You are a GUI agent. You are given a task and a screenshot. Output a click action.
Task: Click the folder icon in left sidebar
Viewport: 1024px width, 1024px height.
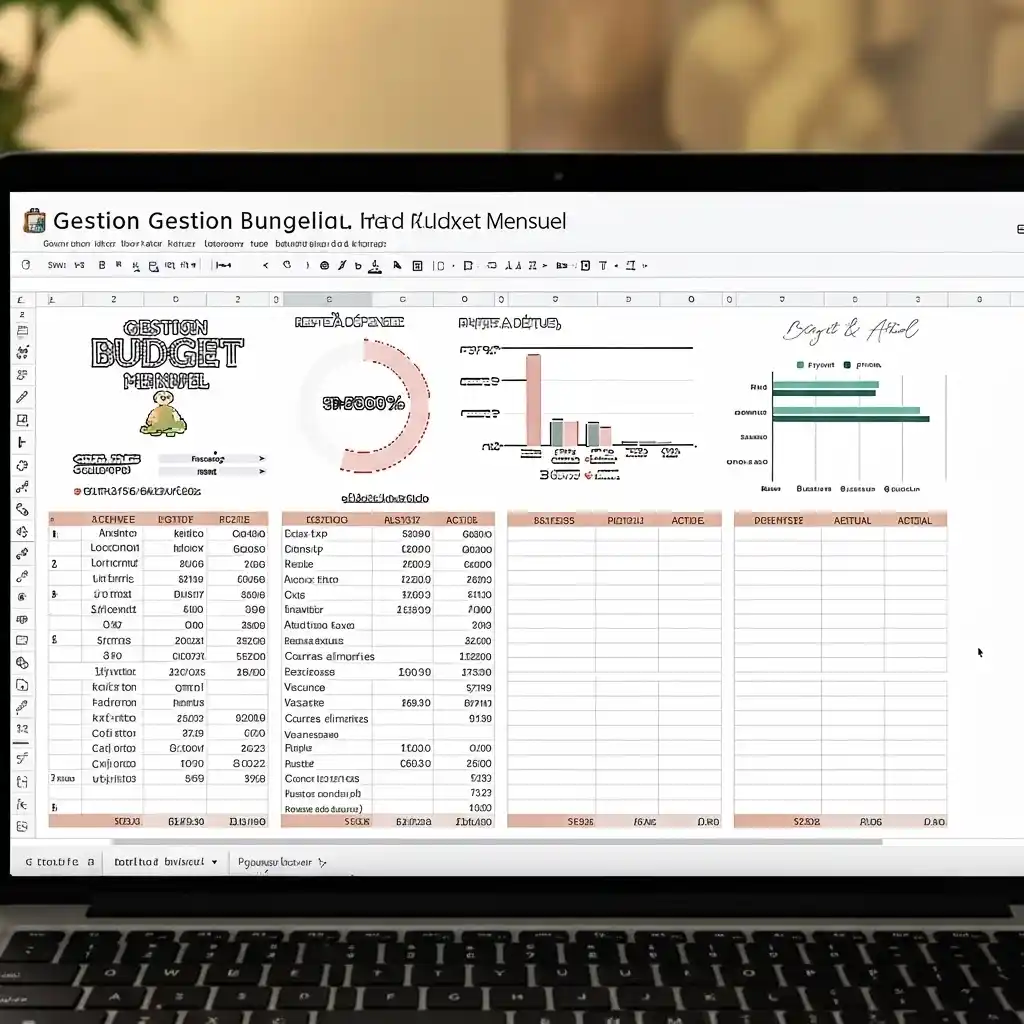point(22,640)
